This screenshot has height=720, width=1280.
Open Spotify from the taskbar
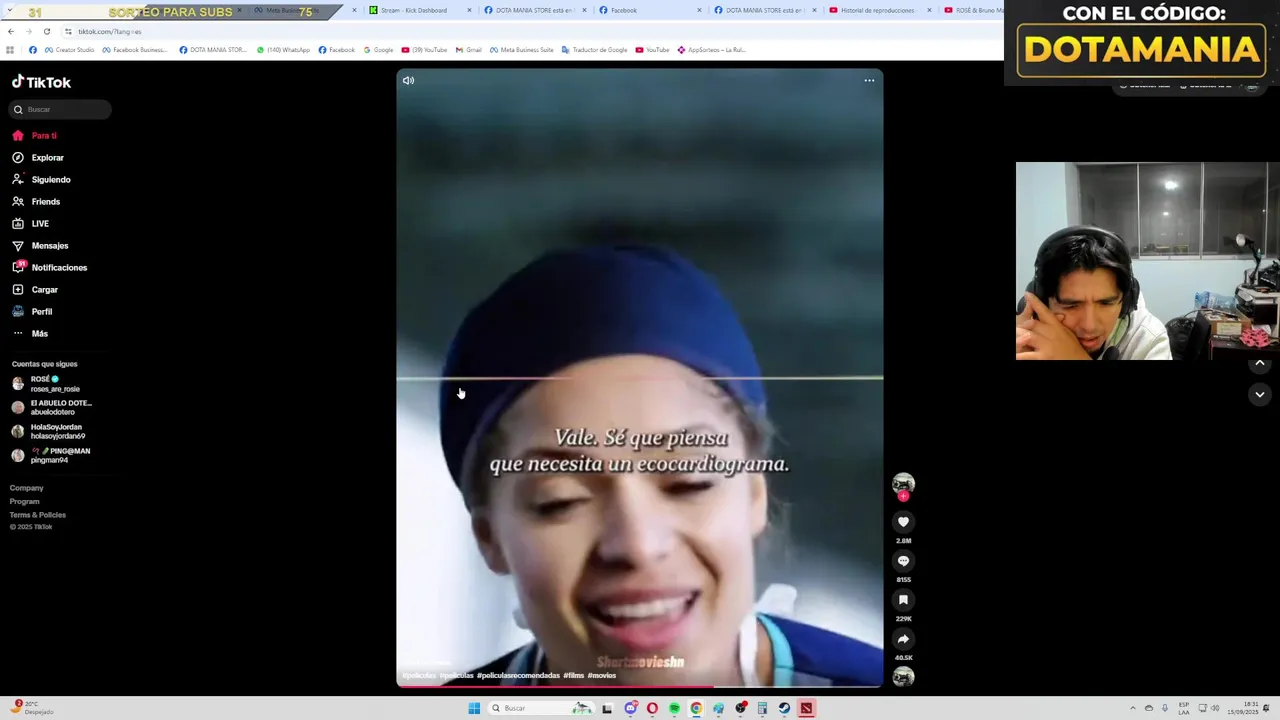tap(674, 708)
